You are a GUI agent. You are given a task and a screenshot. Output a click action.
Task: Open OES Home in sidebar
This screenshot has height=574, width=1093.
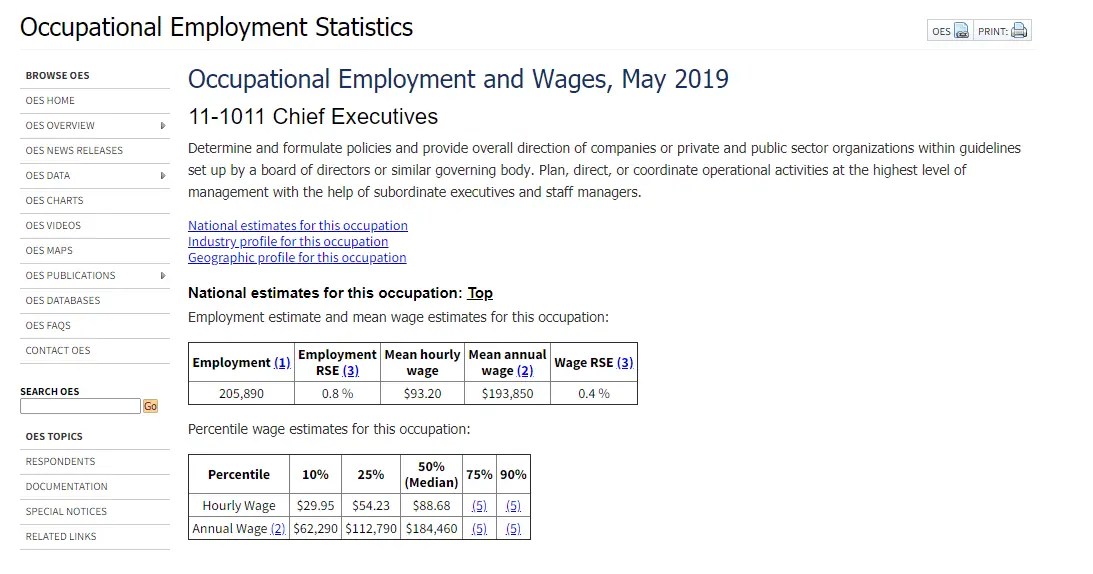50,101
